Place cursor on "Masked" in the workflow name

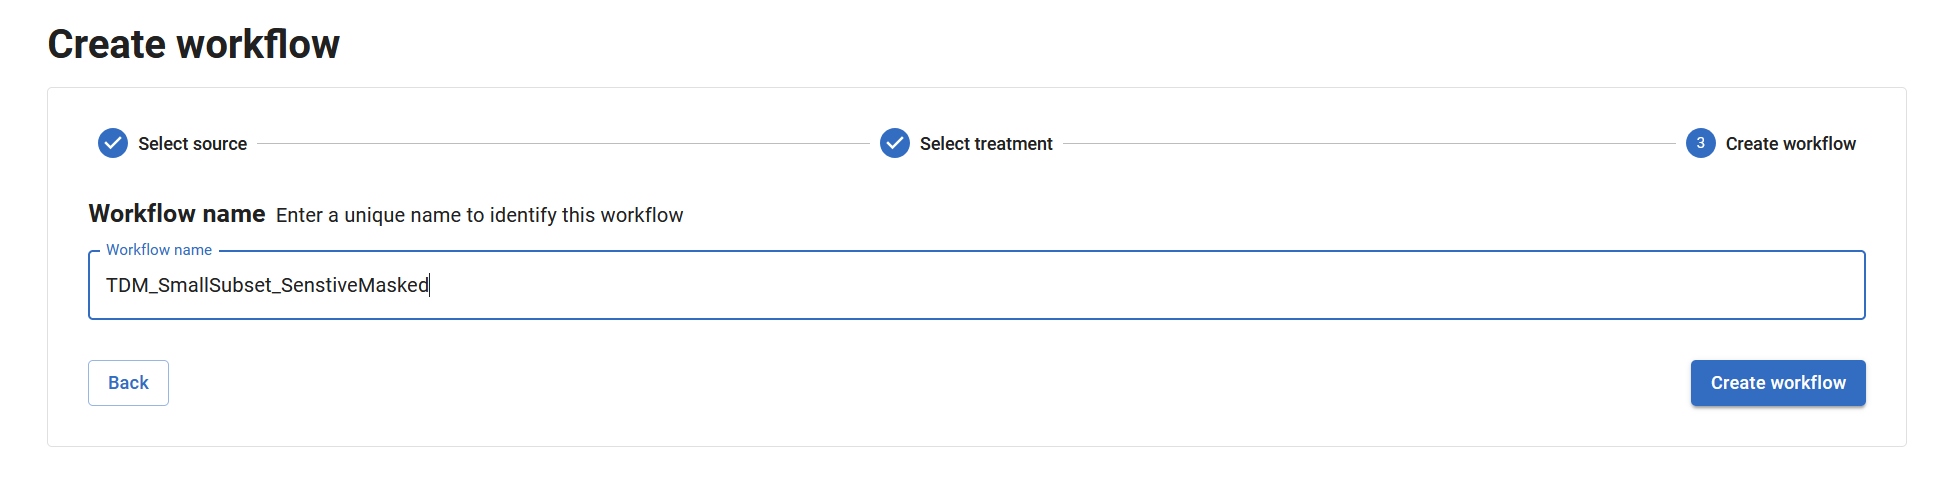coord(393,286)
